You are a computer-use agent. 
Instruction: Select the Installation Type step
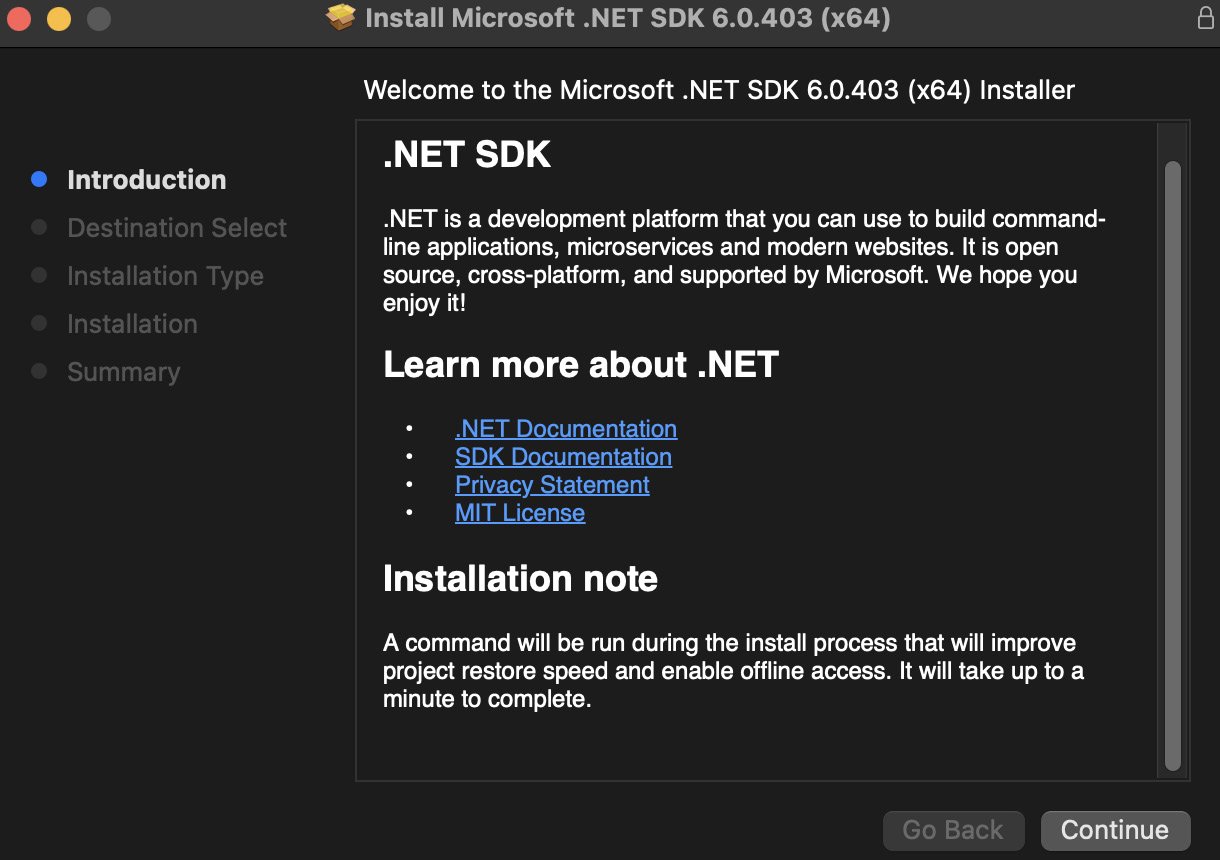(x=165, y=276)
